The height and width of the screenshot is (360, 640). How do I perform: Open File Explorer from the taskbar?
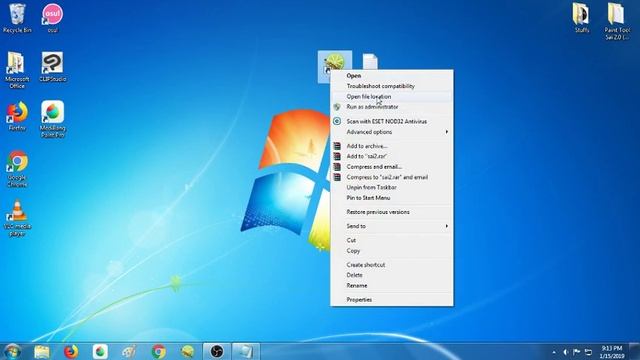[x=42, y=351]
